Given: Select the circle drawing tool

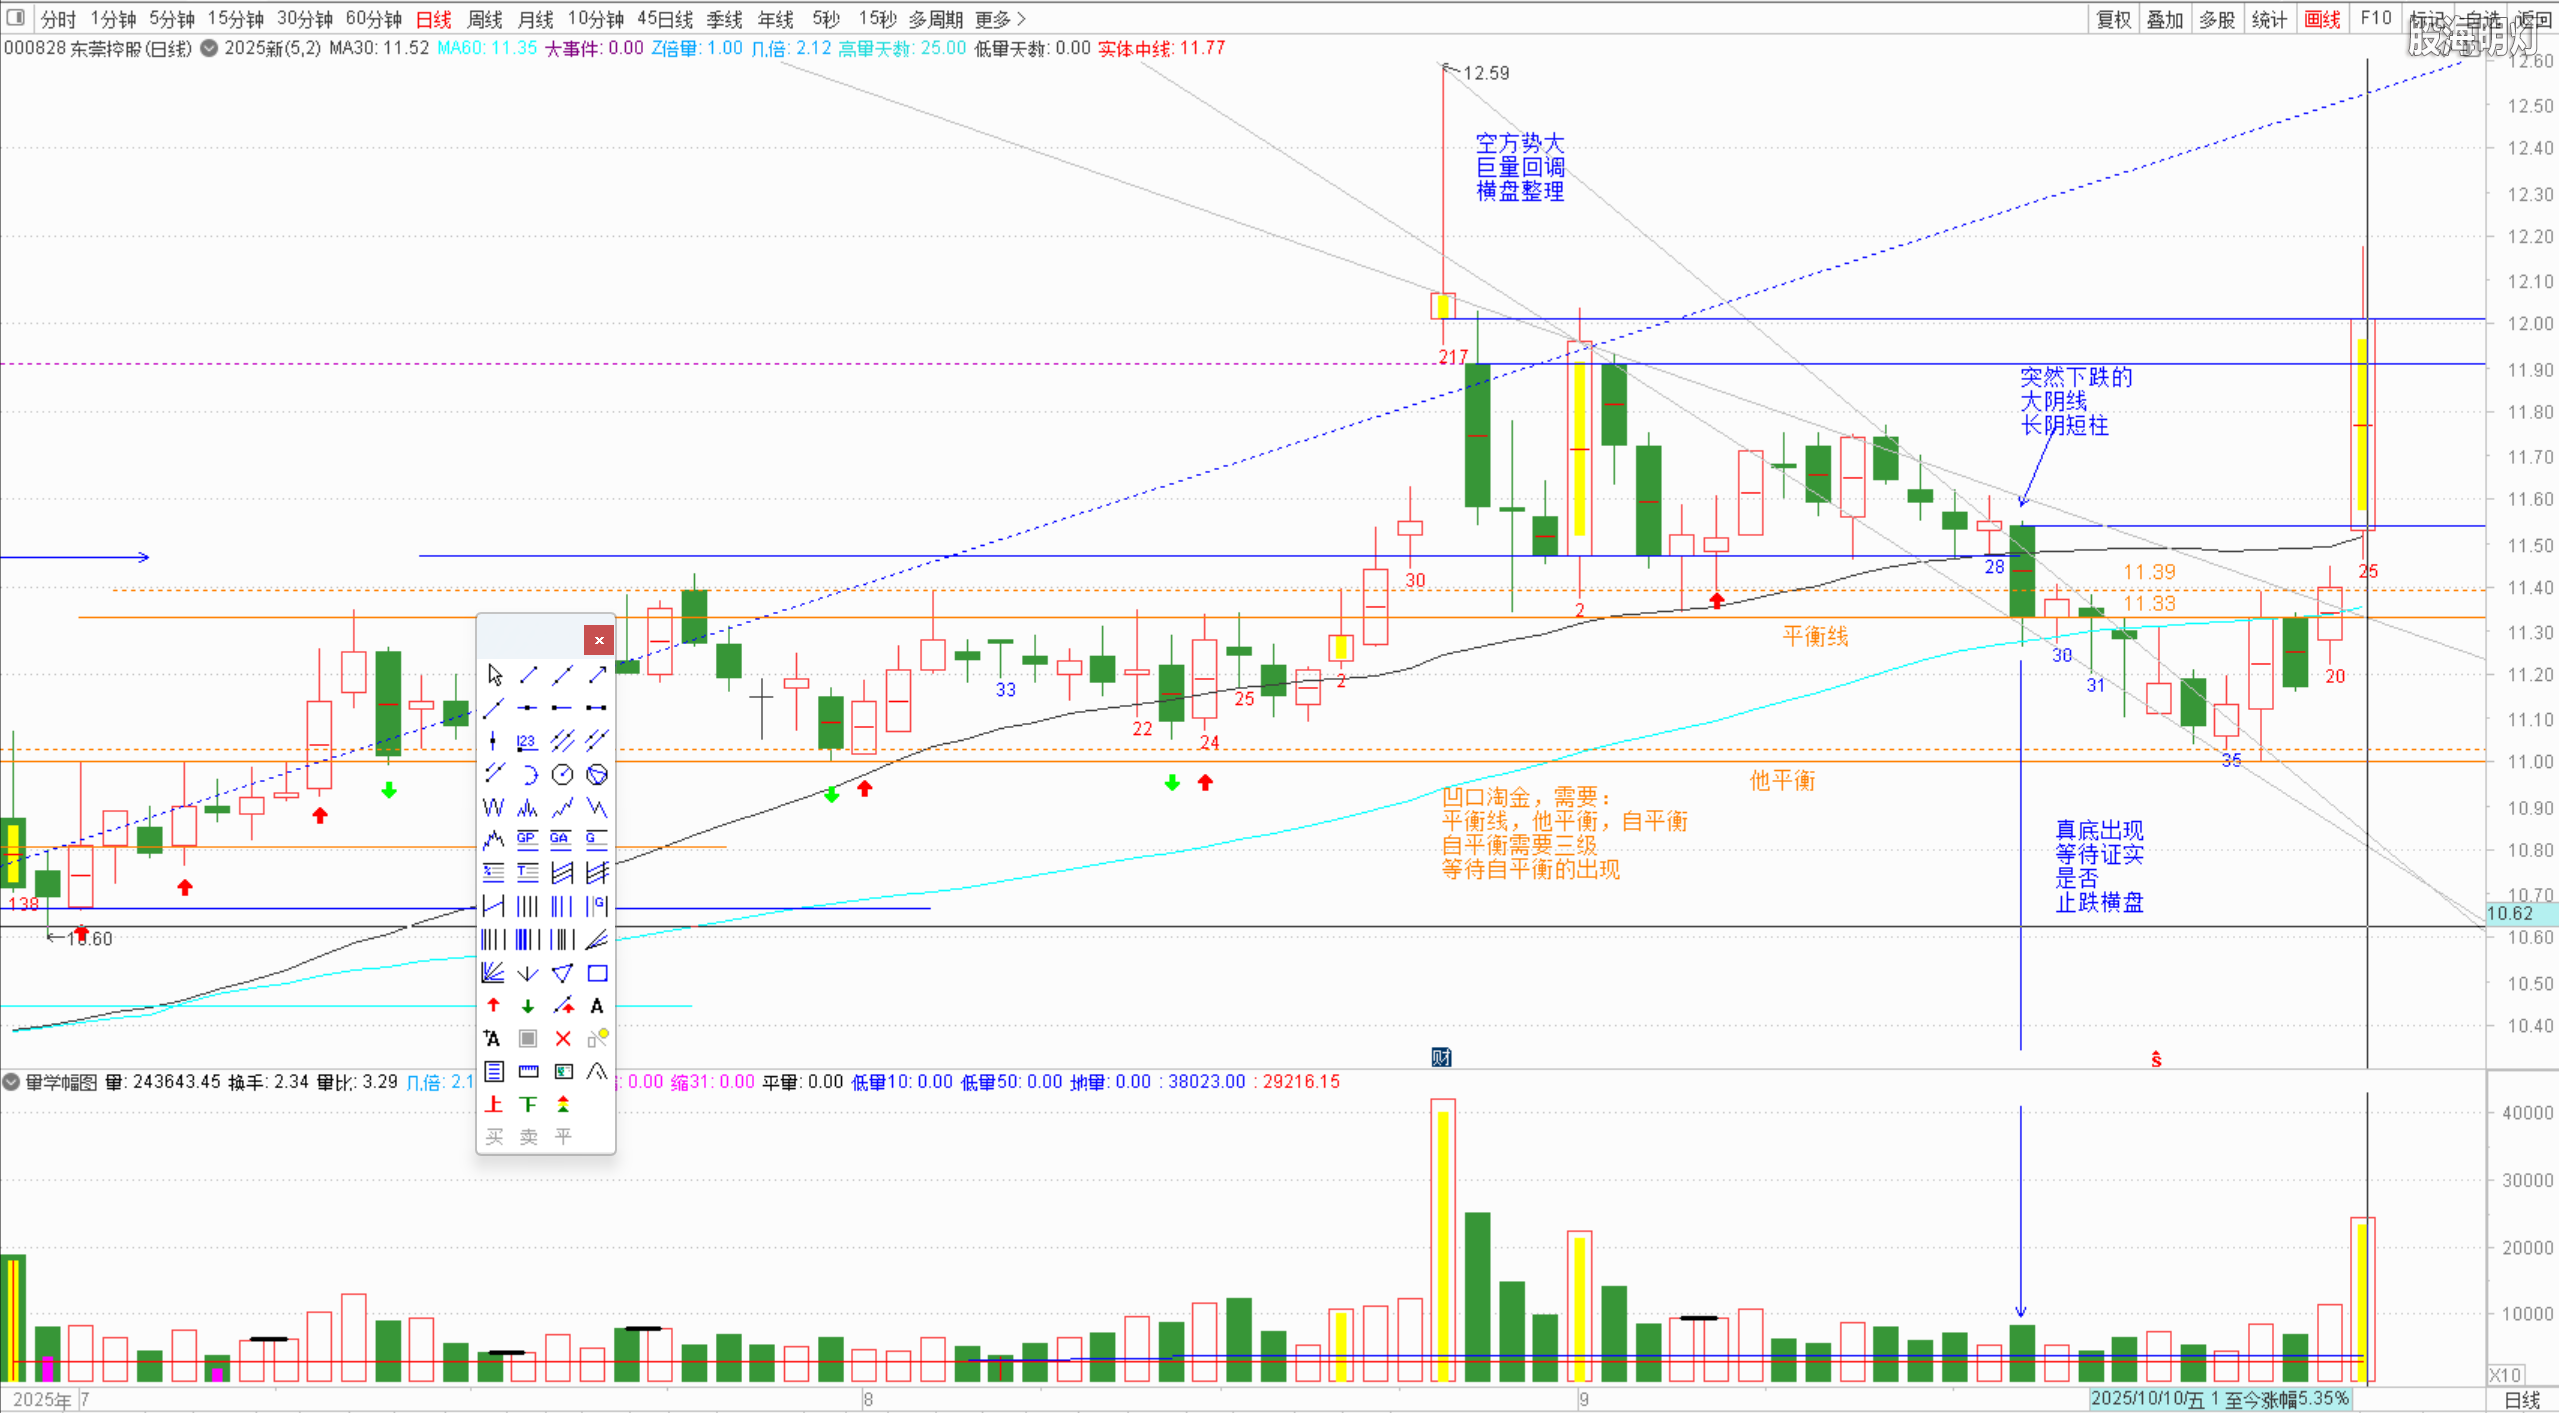Looking at the screenshot, I should click(562, 774).
